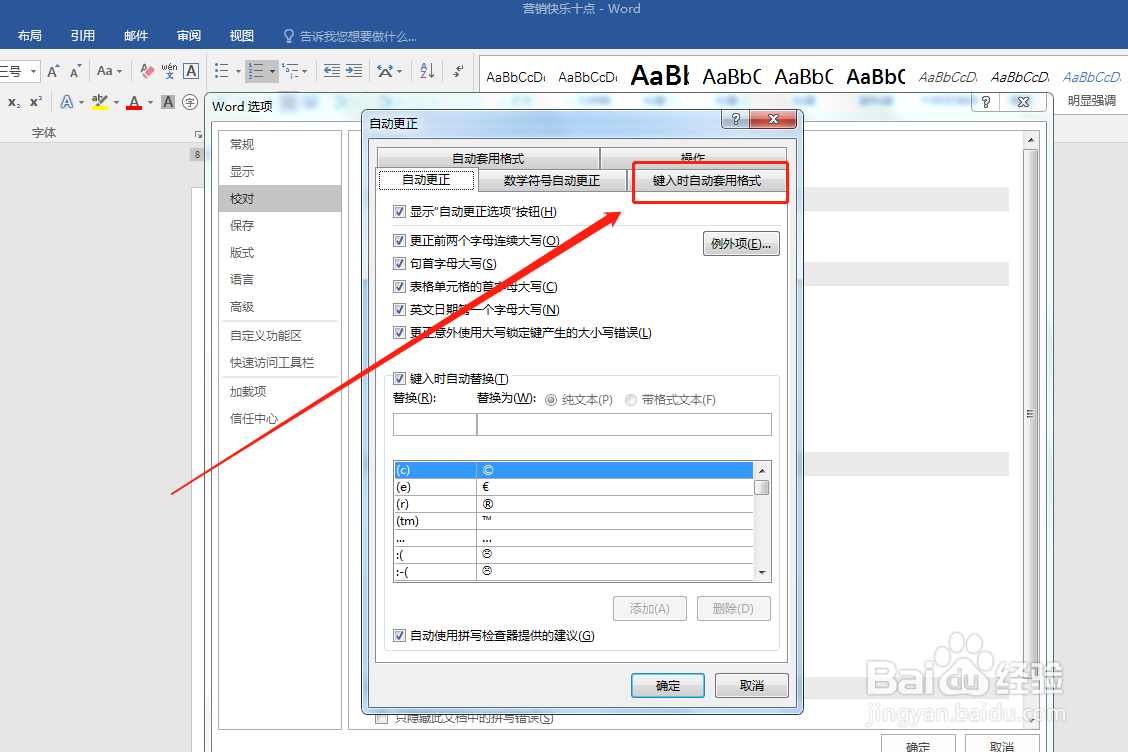Image resolution: width=1128 pixels, height=752 pixels.
Task: Toggle 表格单元格的首字母大写 checkbox
Action: click(399, 286)
